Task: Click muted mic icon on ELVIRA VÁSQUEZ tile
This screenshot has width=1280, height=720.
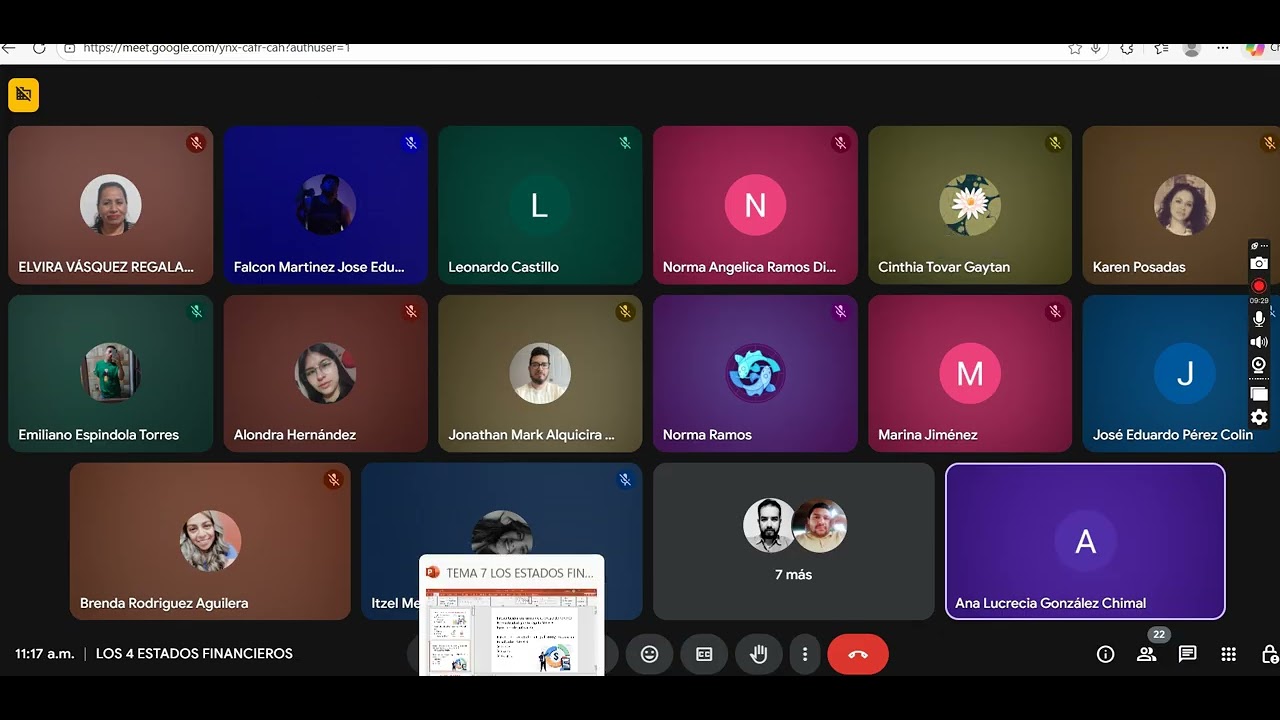Action: tap(196, 143)
